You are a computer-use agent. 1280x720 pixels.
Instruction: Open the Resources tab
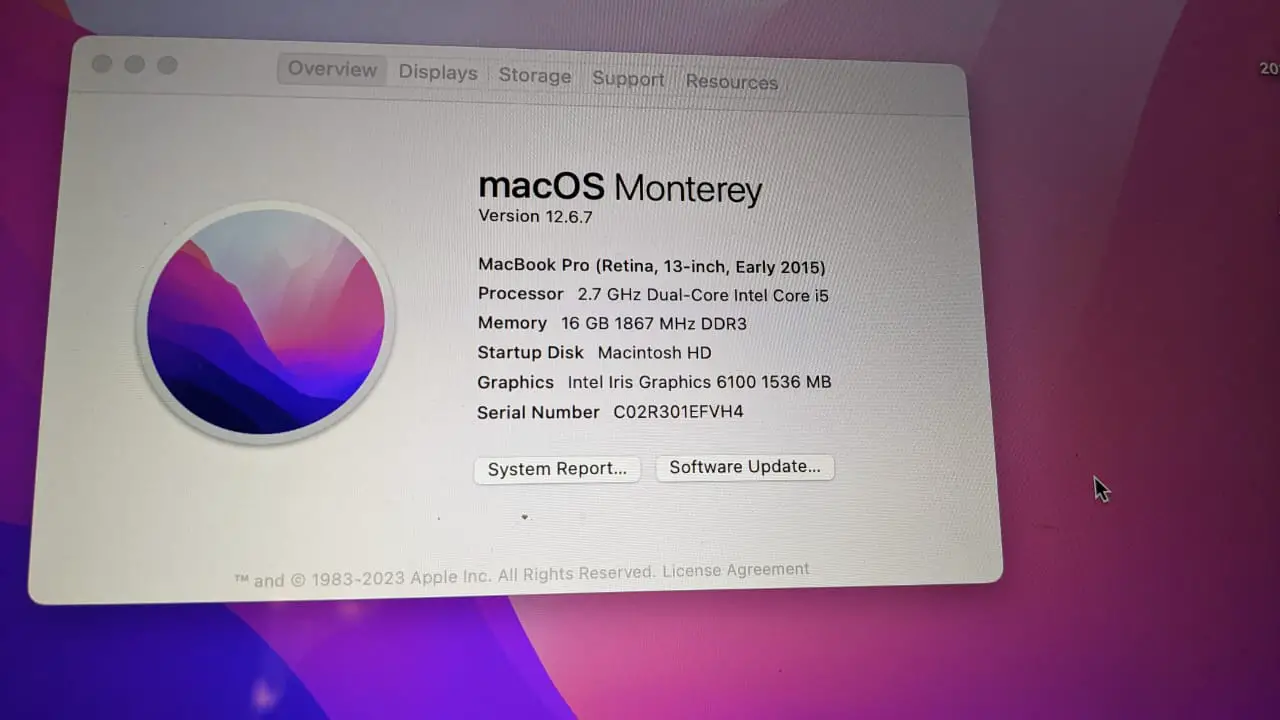click(x=732, y=82)
